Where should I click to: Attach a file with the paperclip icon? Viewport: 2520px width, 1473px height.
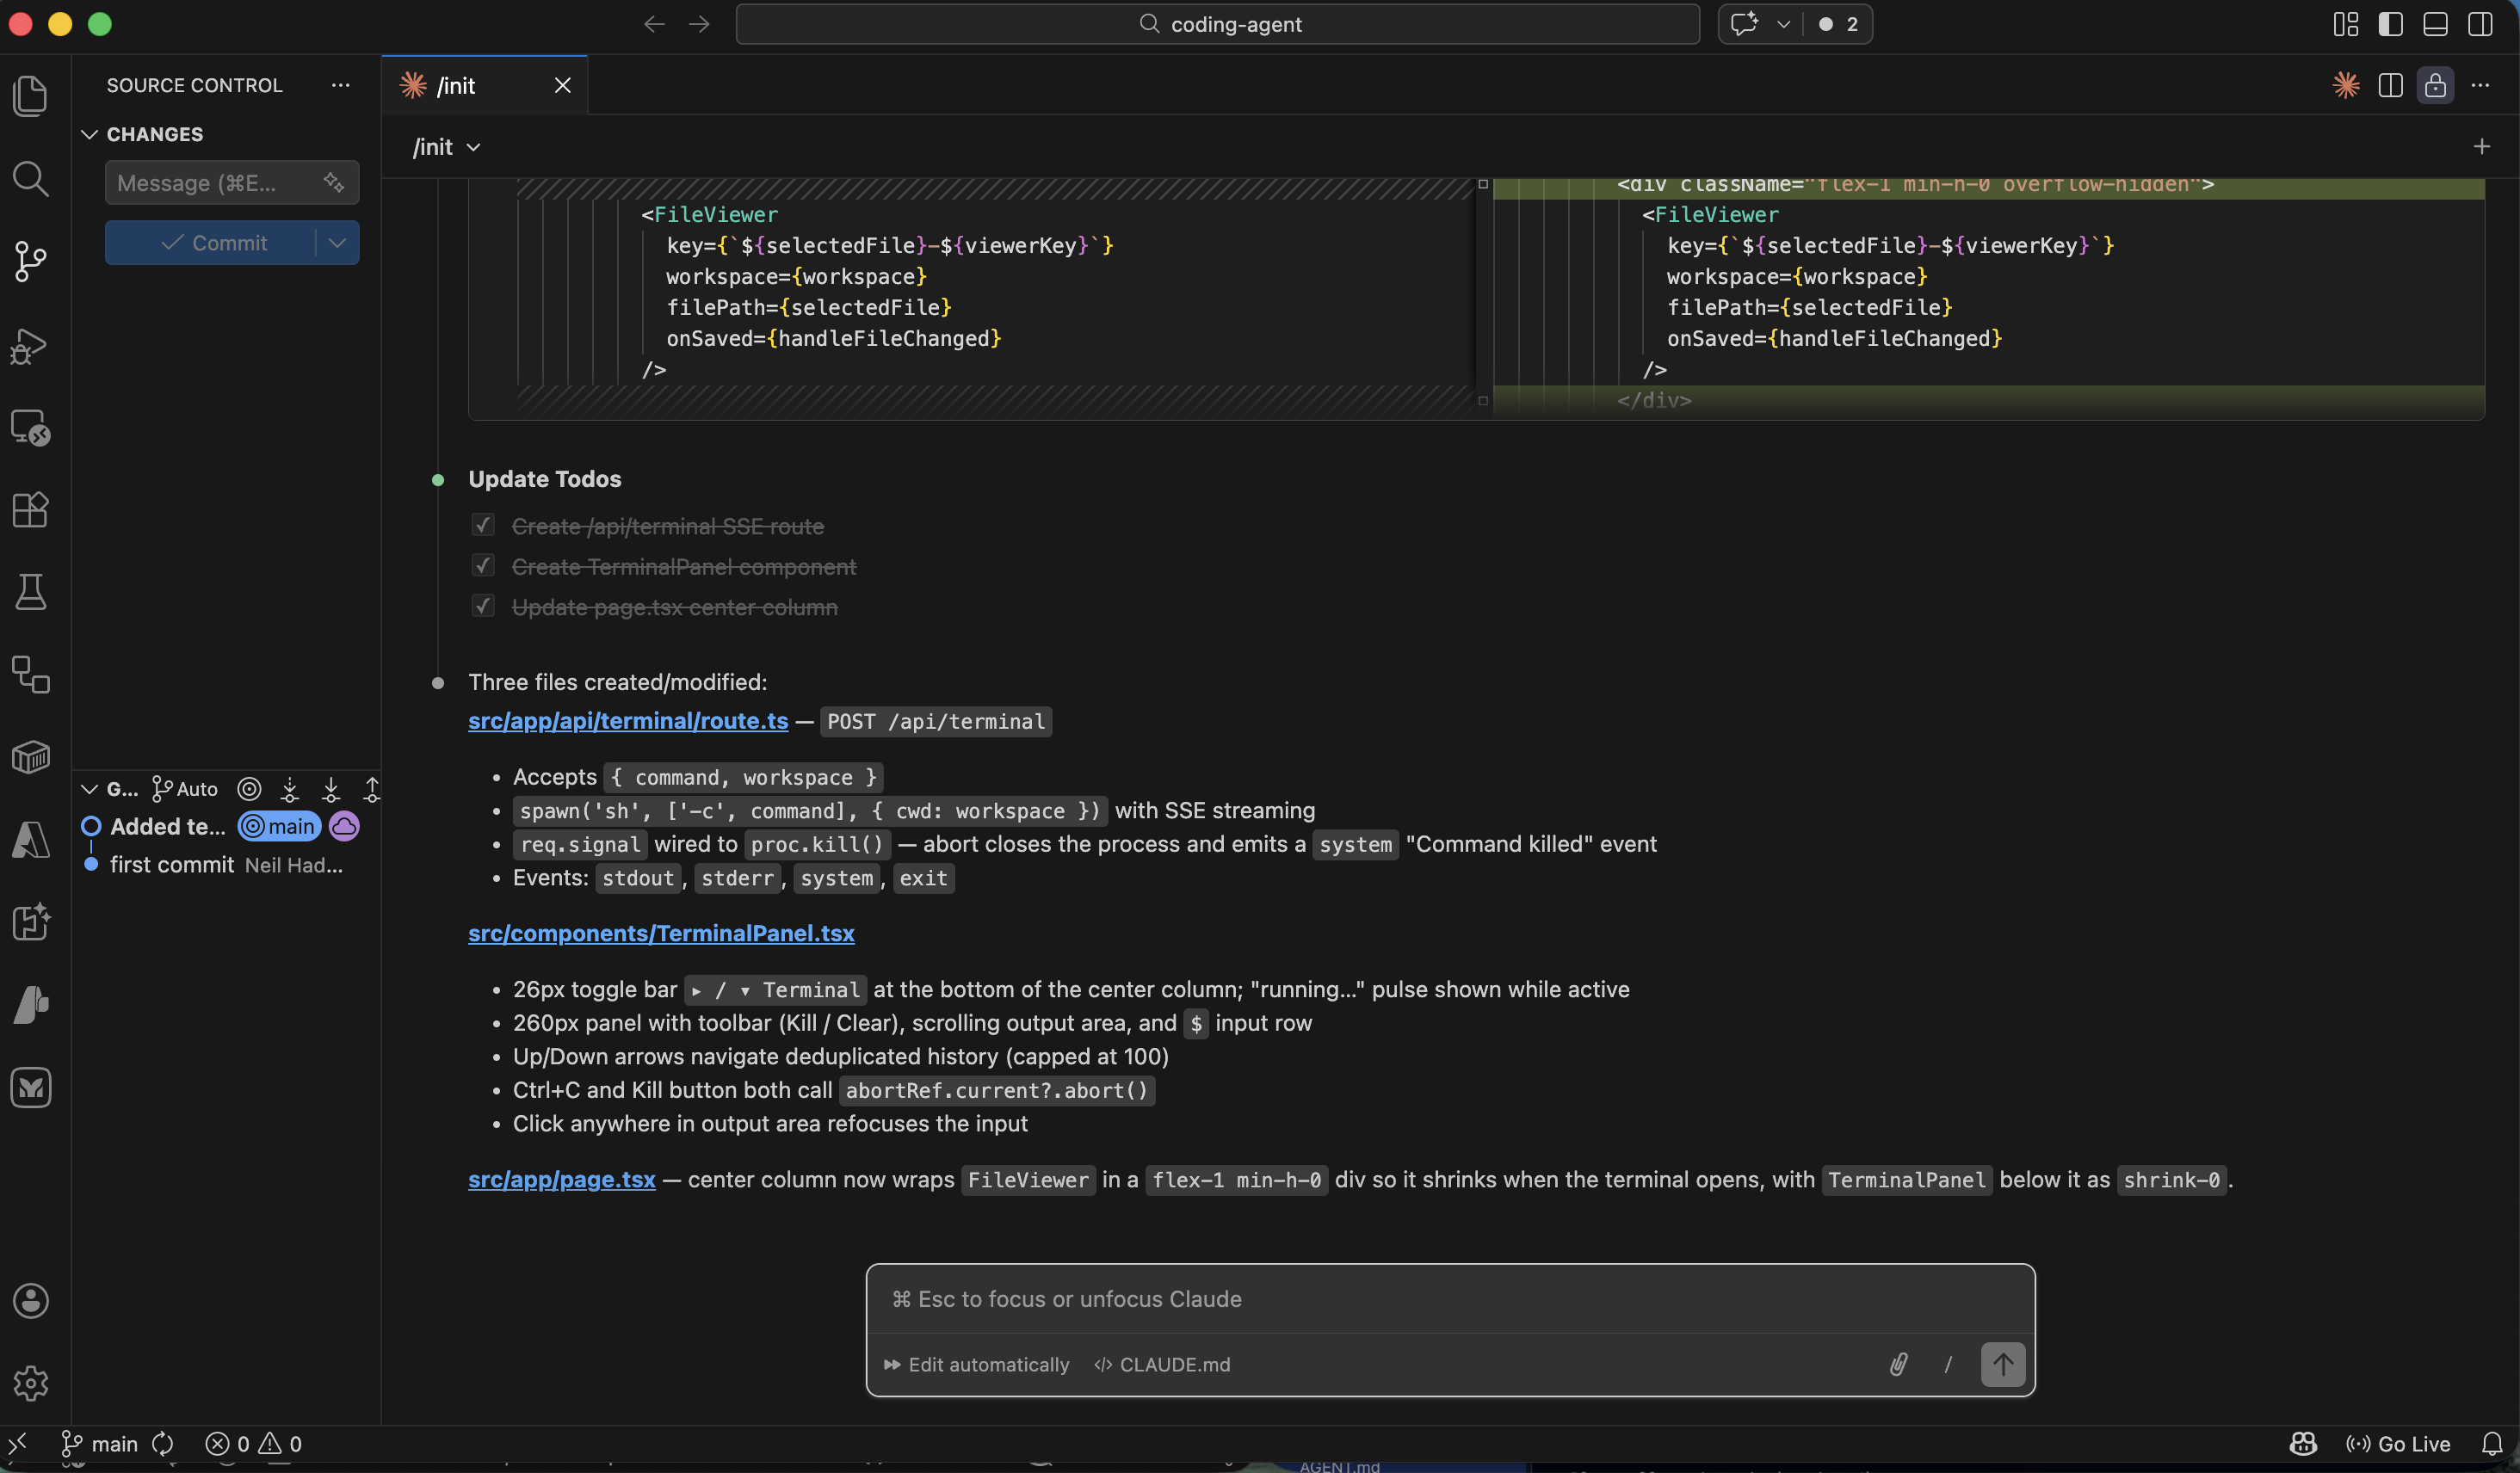(1898, 1364)
